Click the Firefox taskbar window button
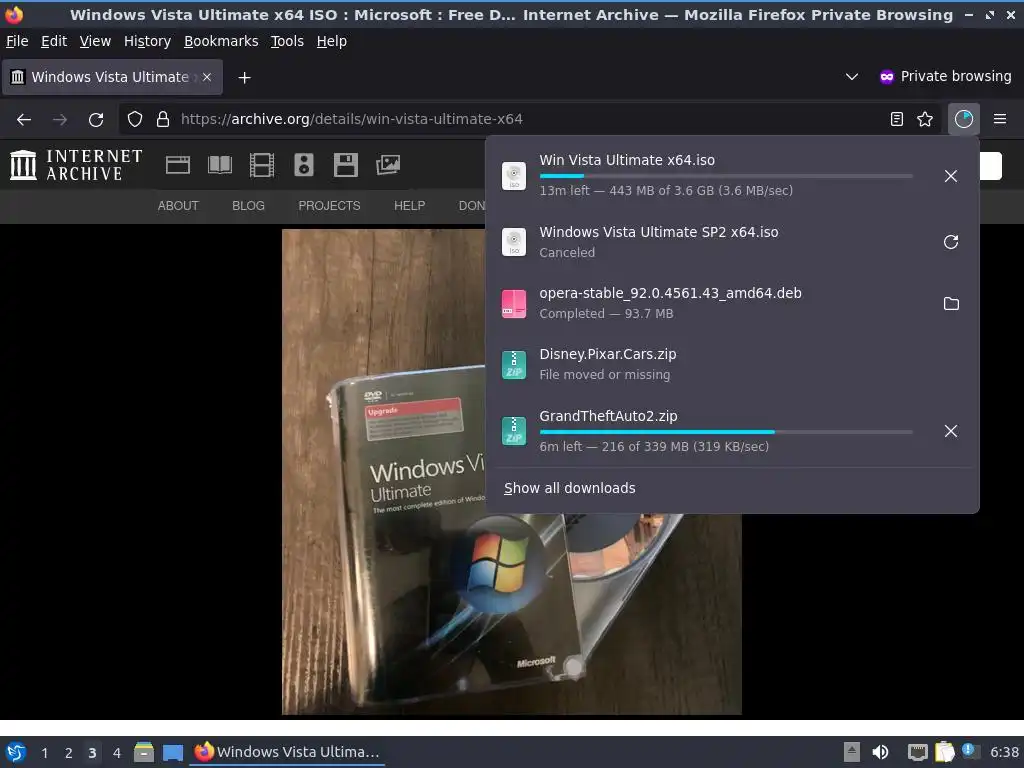 [x=287, y=752]
